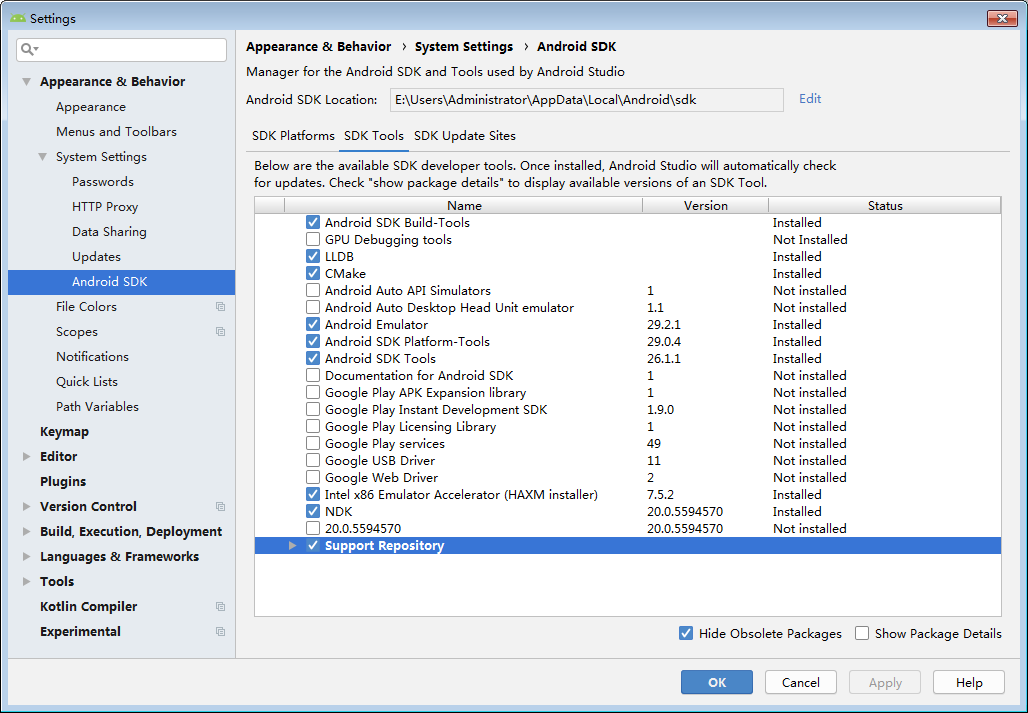Click the project-level icon next to File Colors
This screenshot has height=713, width=1028.
pyautogui.click(x=220, y=307)
